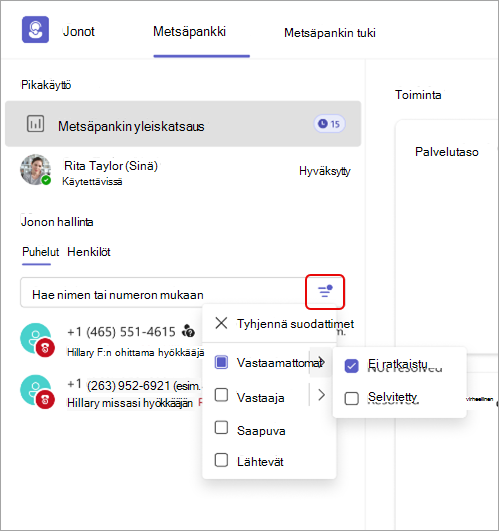This screenshot has width=499, height=531.
Task: Click the Toiminta heading
Action: pyautogui.click(x=418, y=95)
